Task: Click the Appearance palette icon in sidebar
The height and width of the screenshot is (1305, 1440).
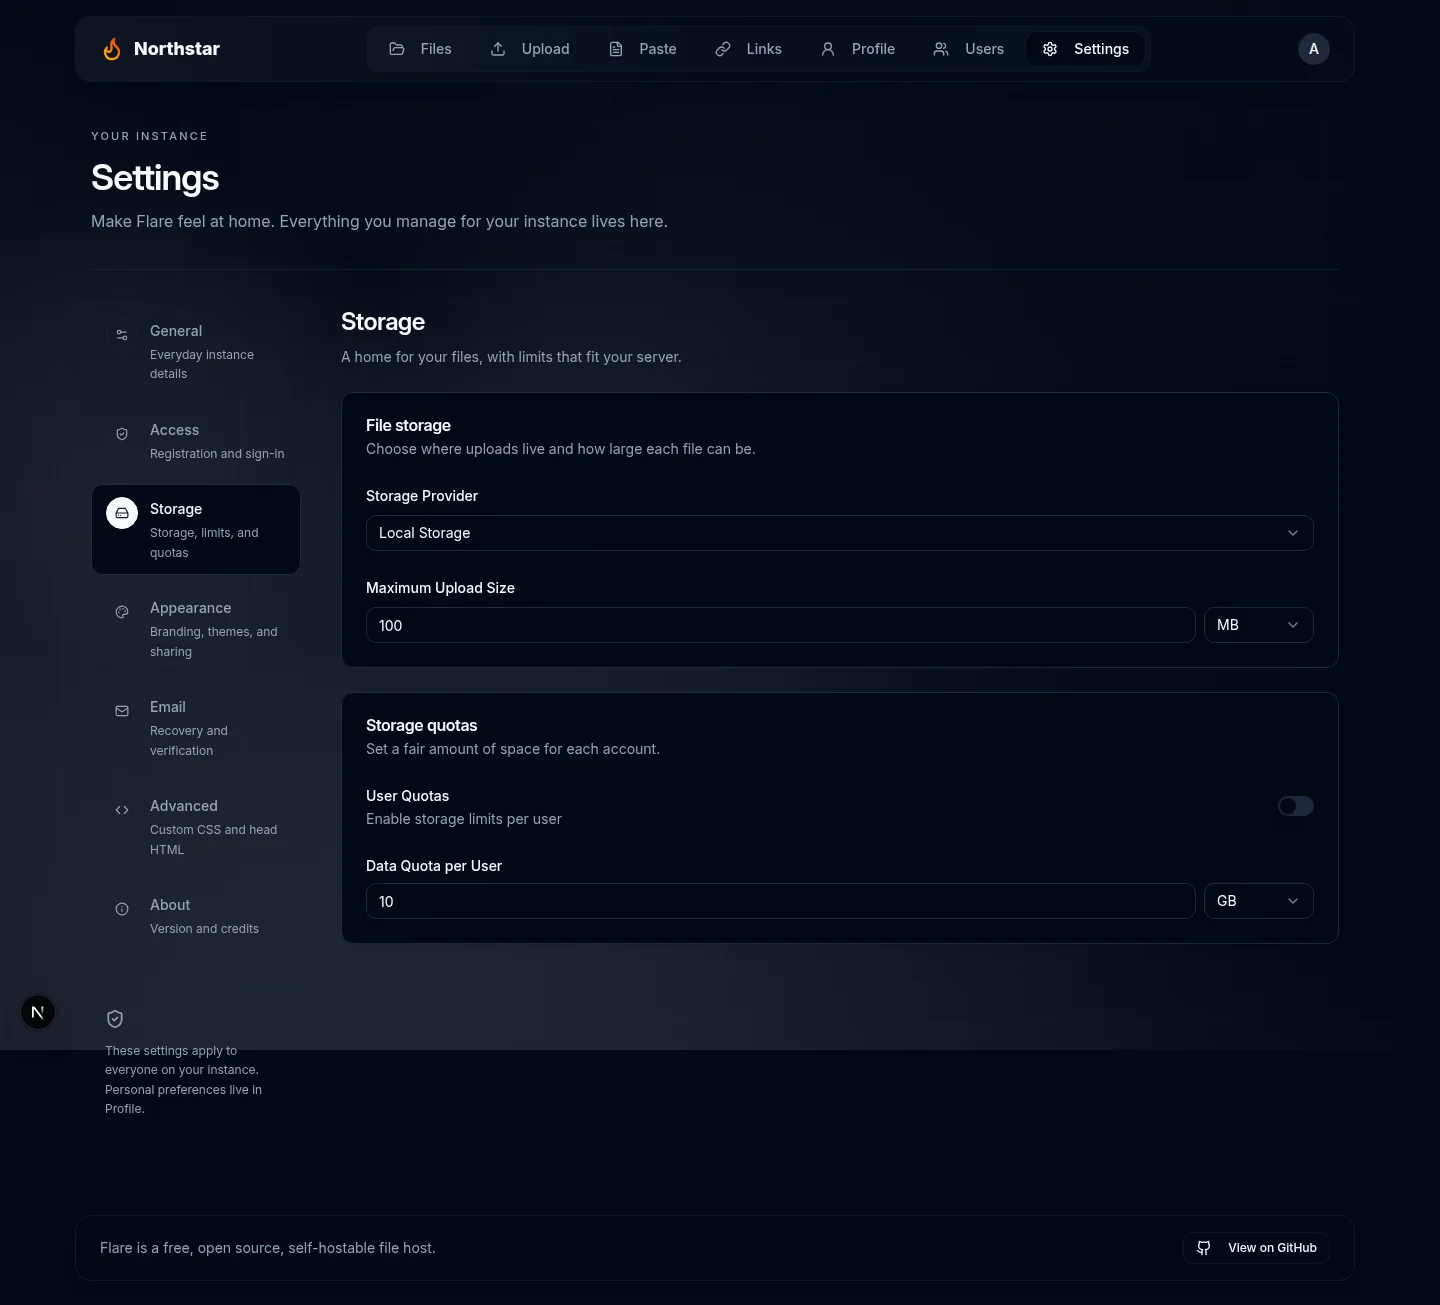Action: [x=122, y=612]
